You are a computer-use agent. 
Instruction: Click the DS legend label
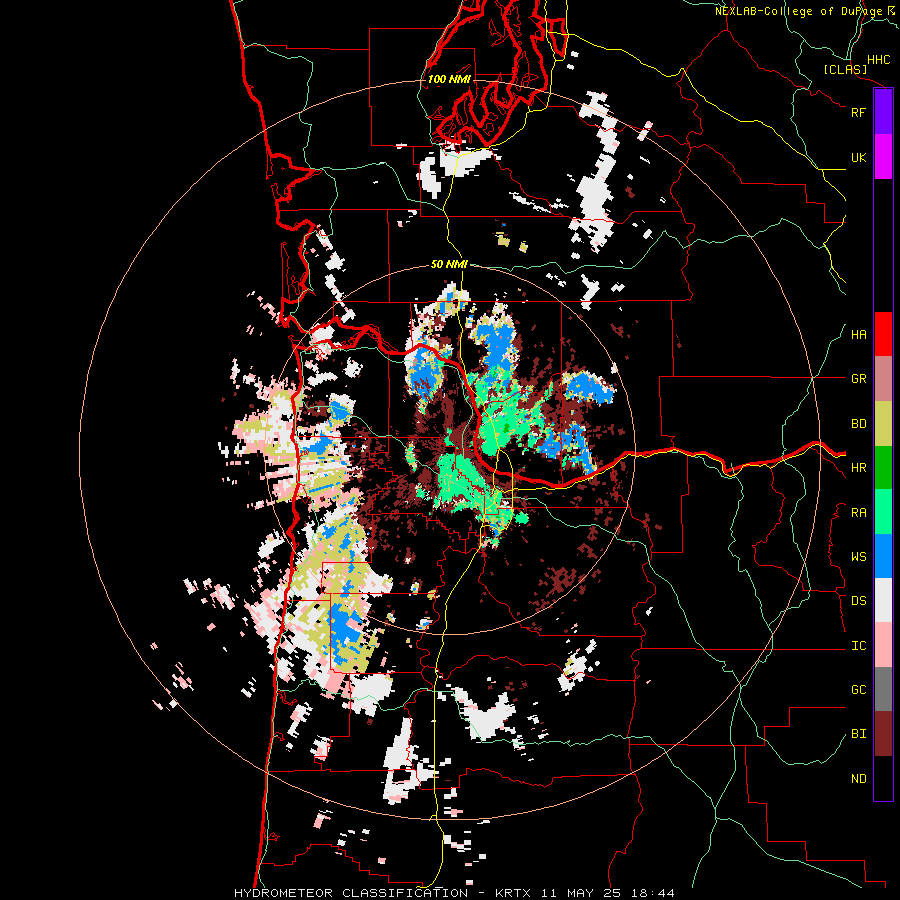(858, 601)
